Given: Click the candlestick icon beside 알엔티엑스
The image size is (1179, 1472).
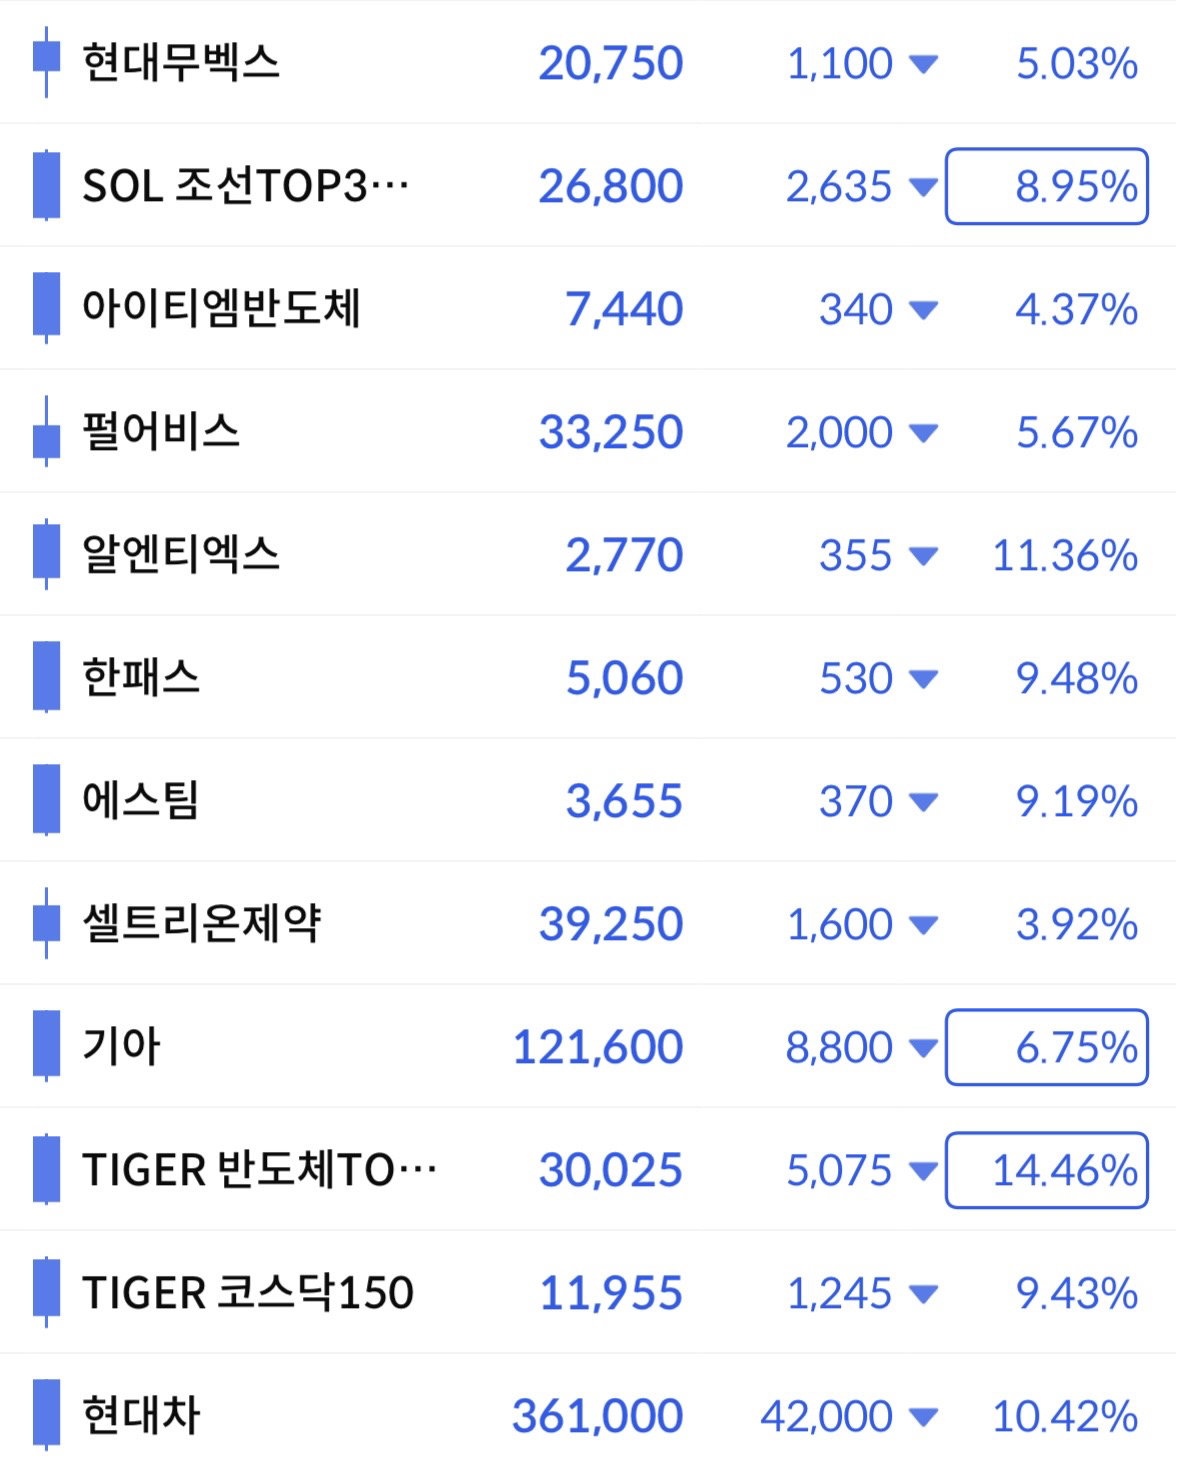Looking at the screenshot, I should (46, 554).
